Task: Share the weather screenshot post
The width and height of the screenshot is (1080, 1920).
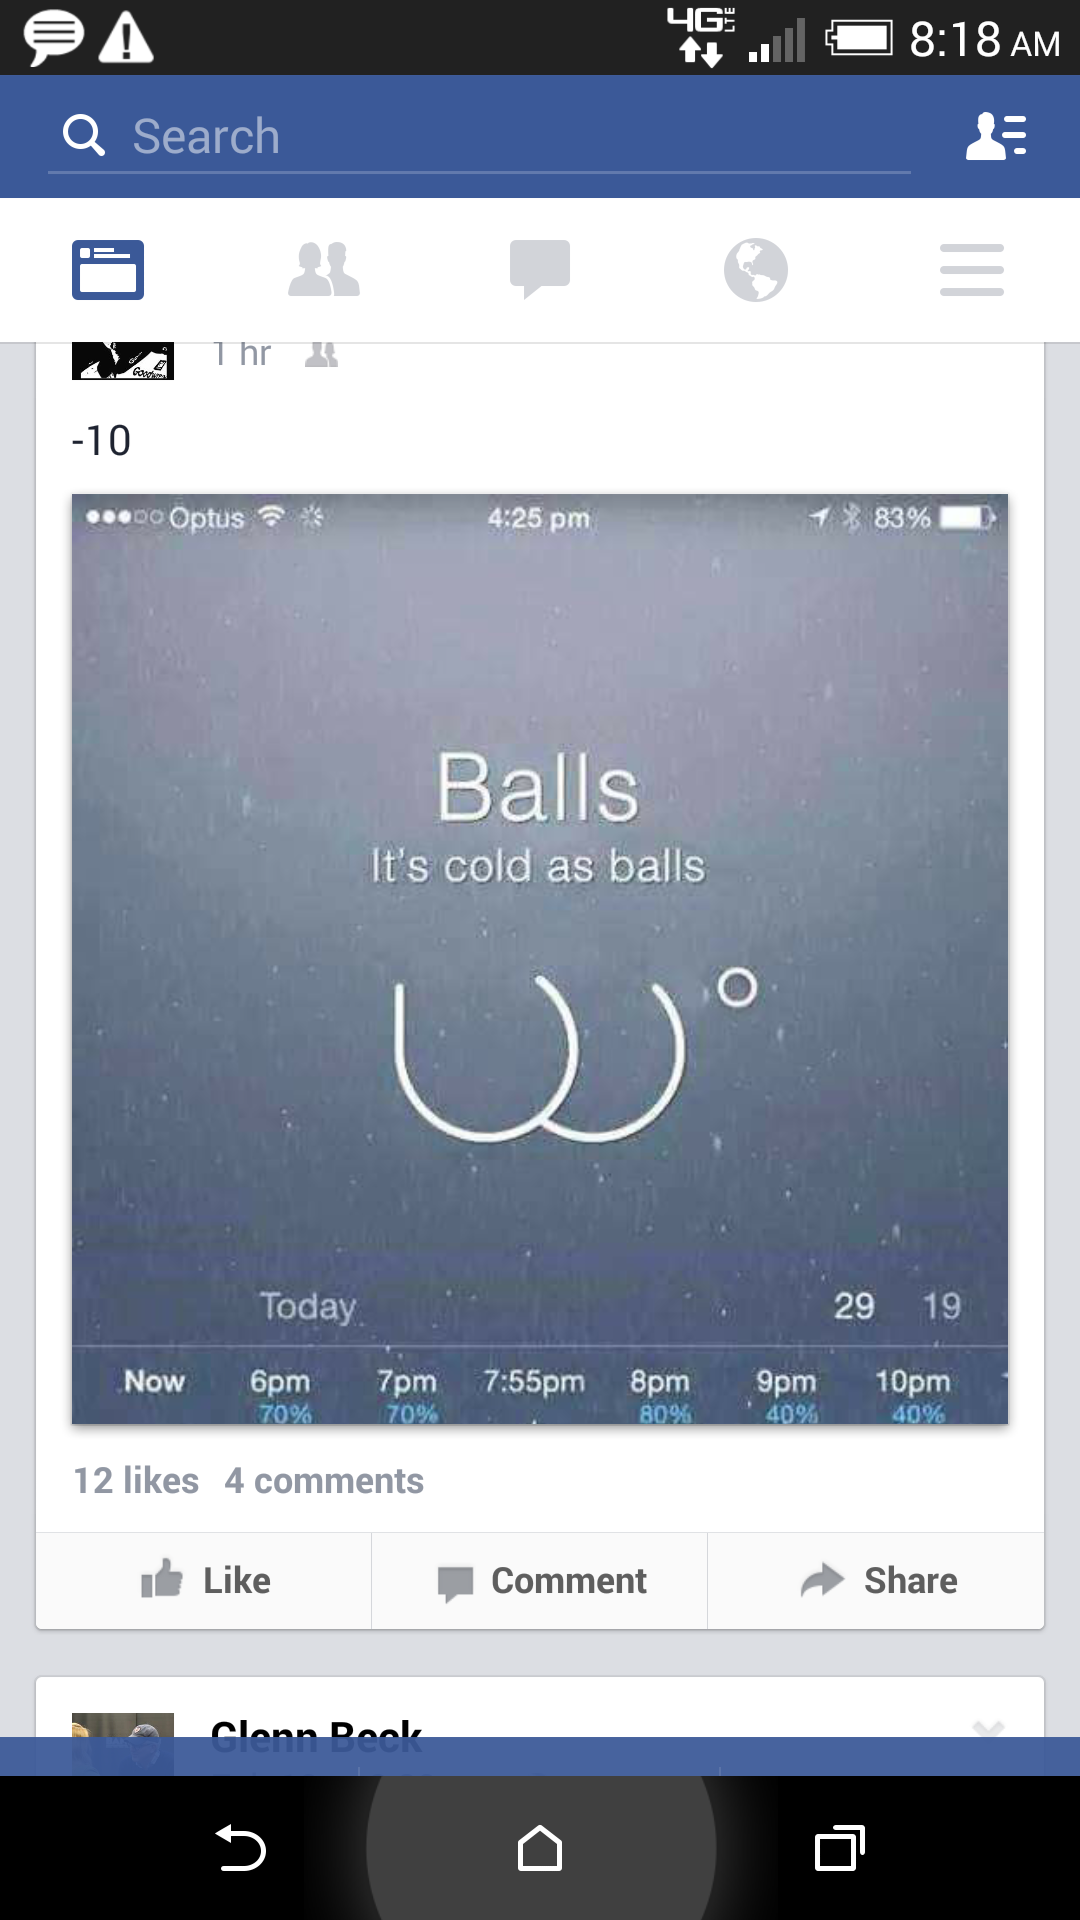Action: [876, 1580]
